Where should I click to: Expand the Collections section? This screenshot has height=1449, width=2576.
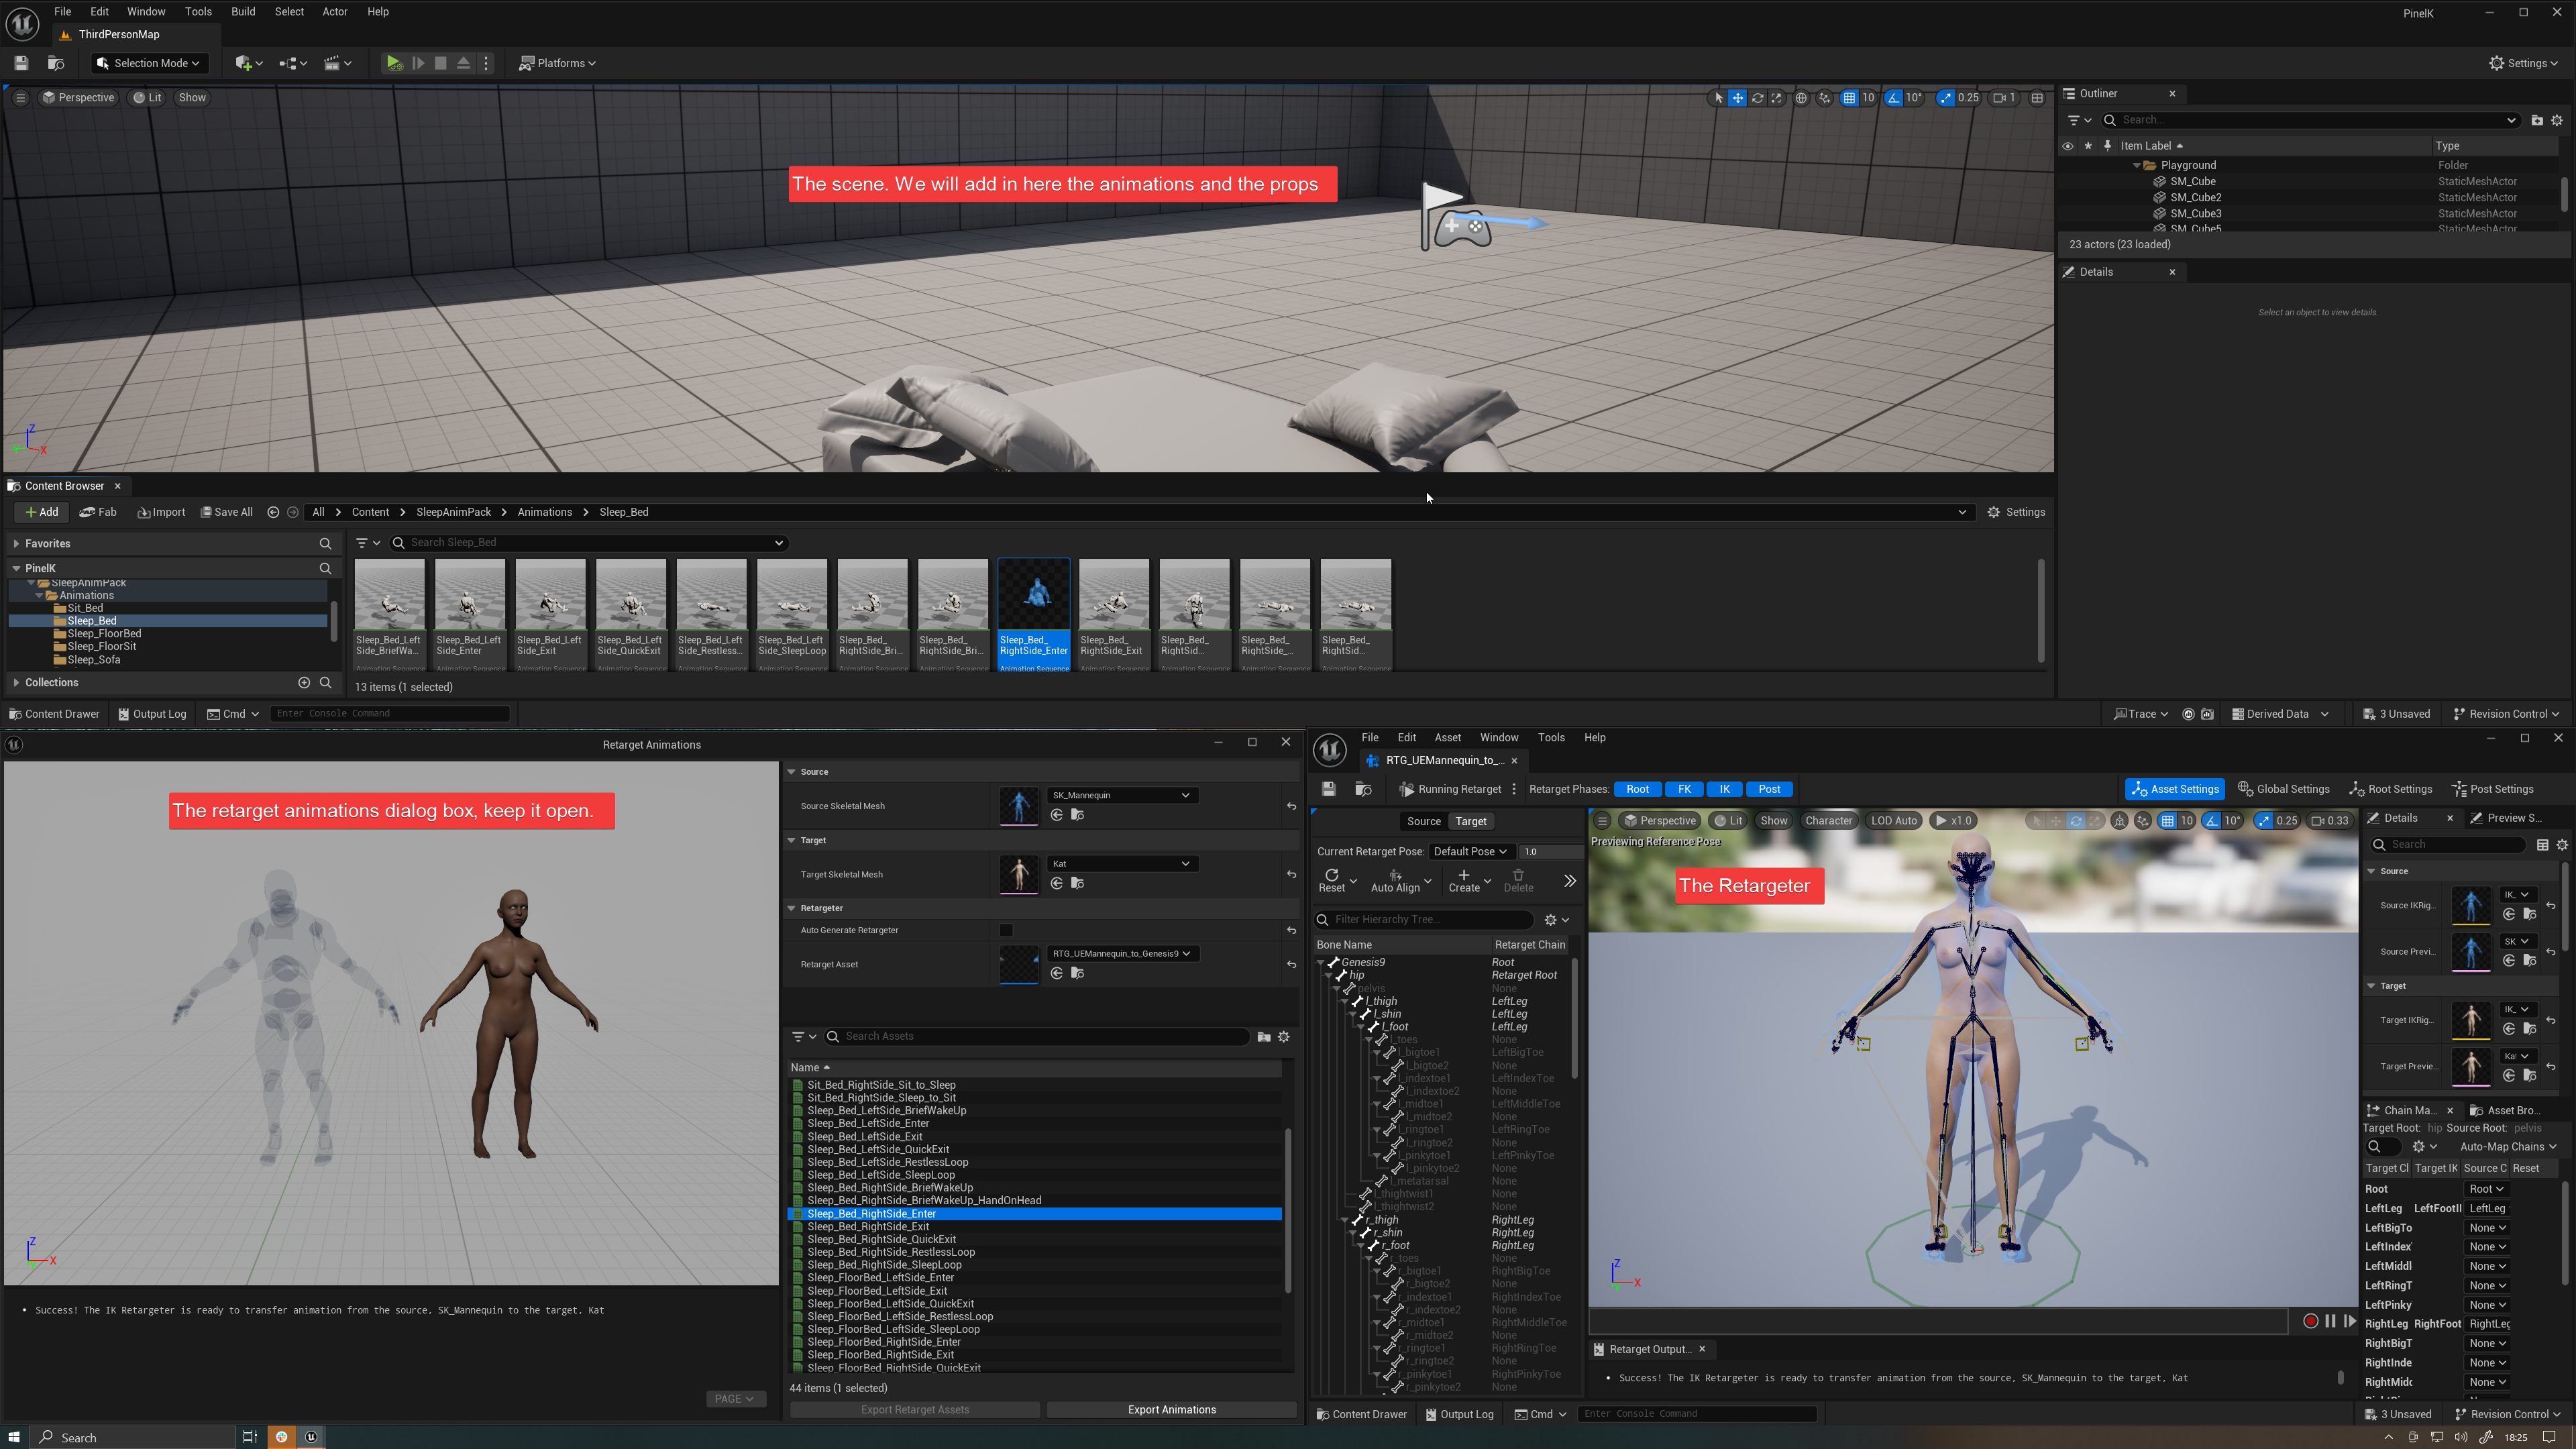pyautogui.click(x=16, y=683)
